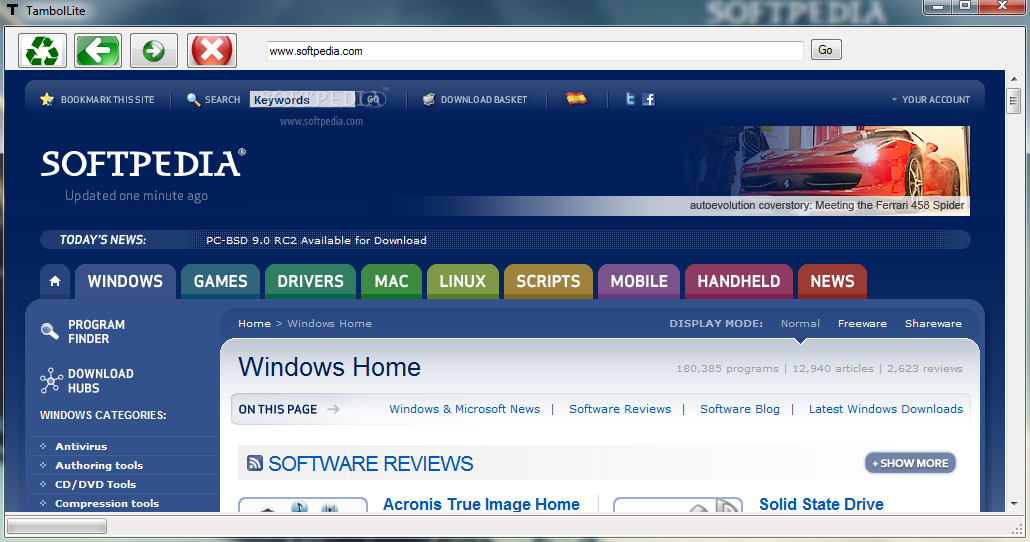This screenshot has width=1030, height=542.
Task: Open the Download Basket link
Action: coord(483,100)
